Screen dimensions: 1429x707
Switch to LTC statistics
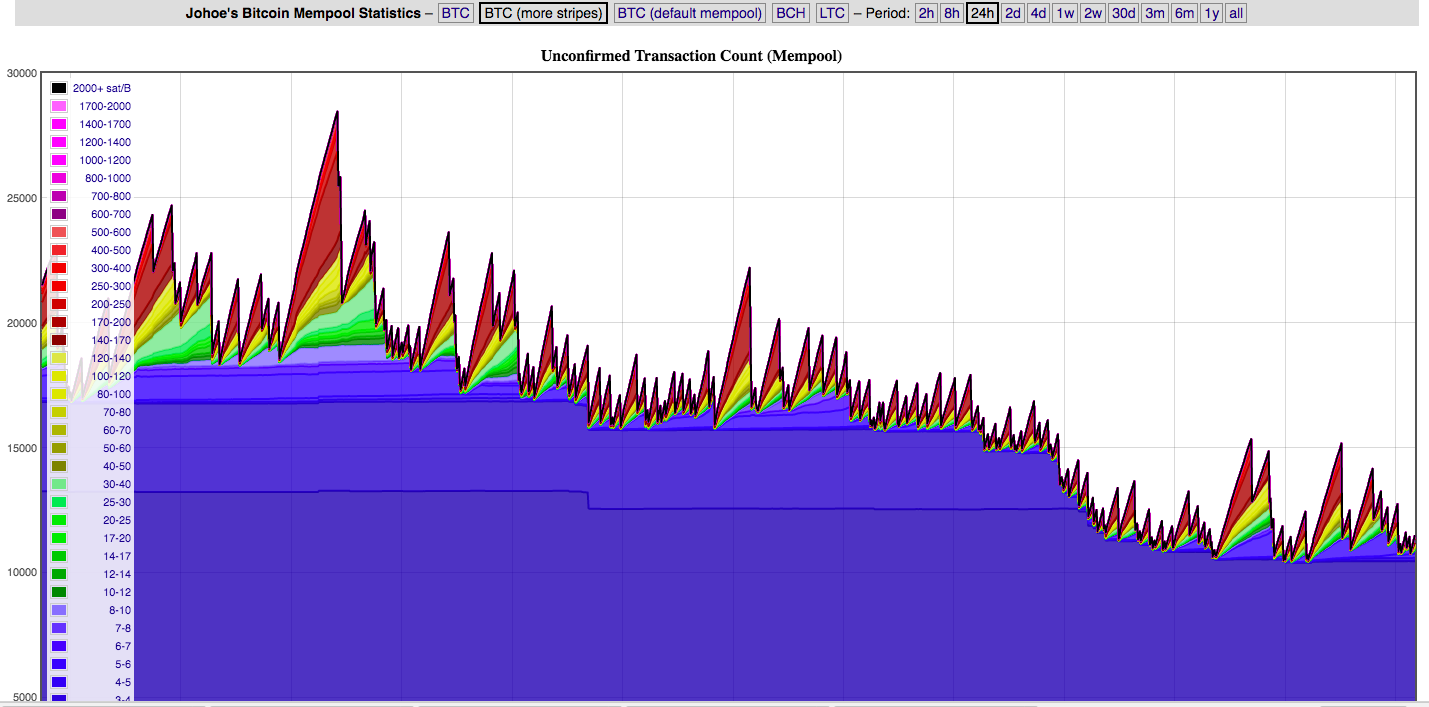click(832, 13)
